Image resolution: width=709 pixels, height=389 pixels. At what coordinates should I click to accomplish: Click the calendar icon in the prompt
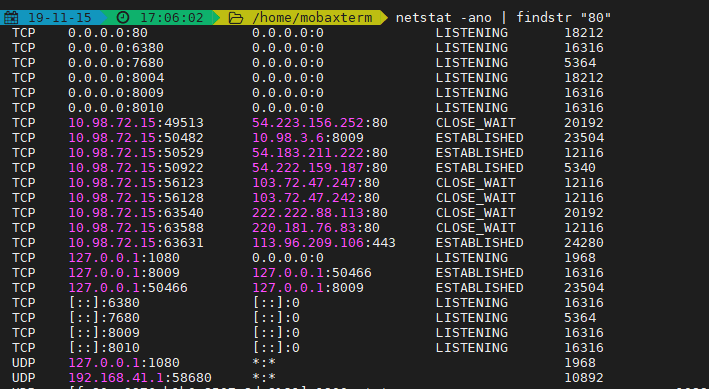[11, 18]
